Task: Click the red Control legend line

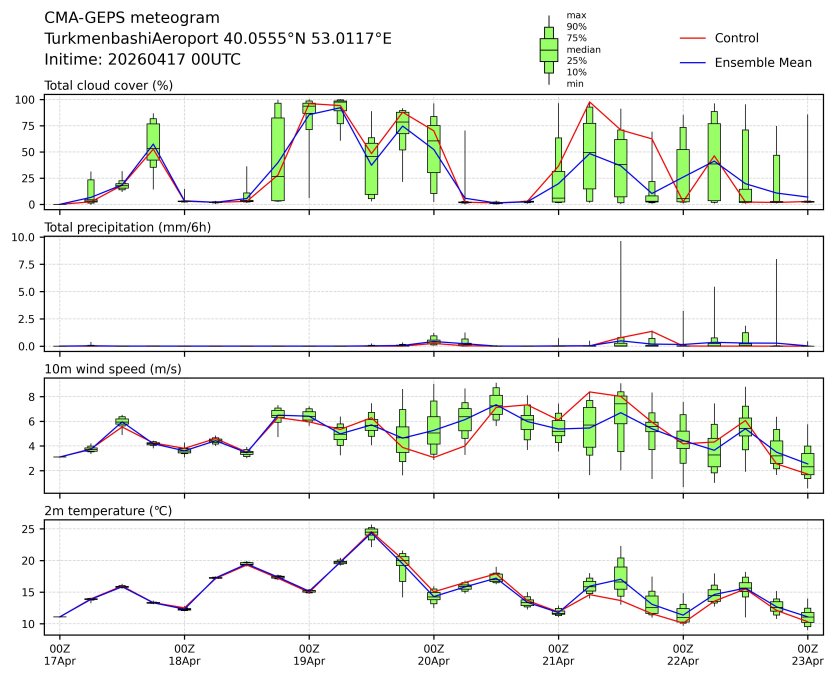Action: tap(693, 38)
